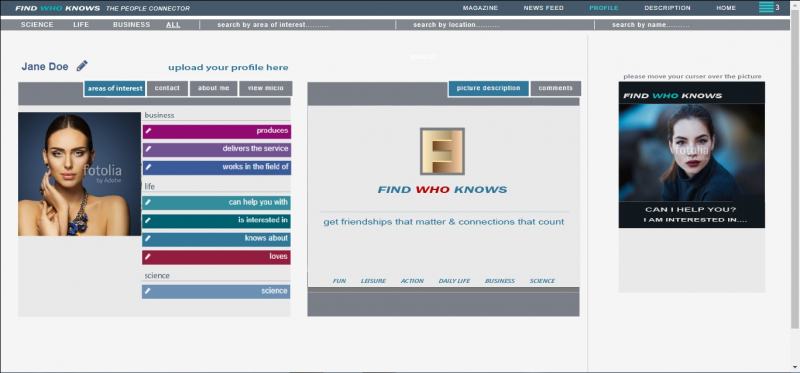Edit the delivers the service entry pencil

148,149
